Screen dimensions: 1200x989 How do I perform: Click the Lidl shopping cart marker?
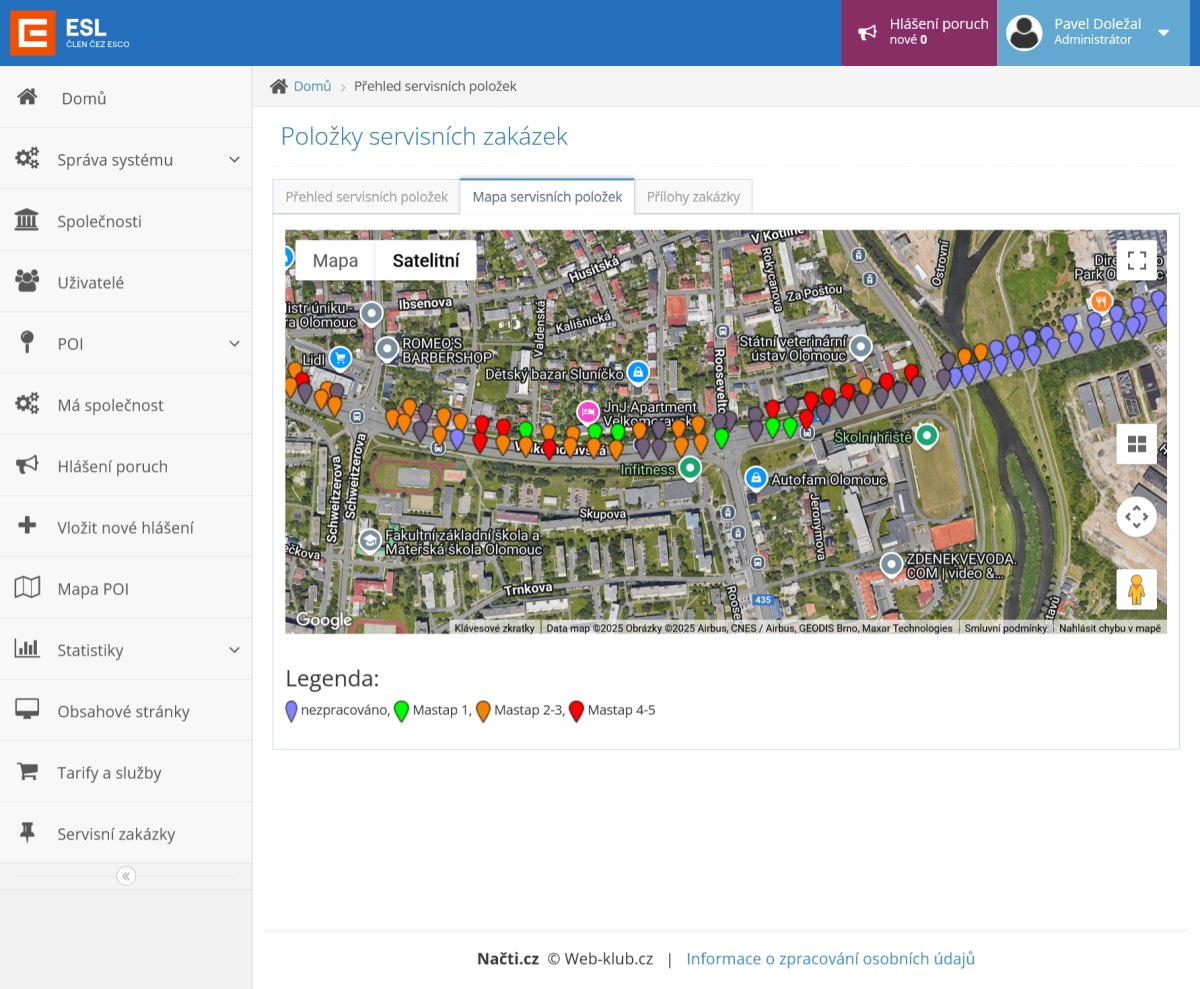point(340,357)
